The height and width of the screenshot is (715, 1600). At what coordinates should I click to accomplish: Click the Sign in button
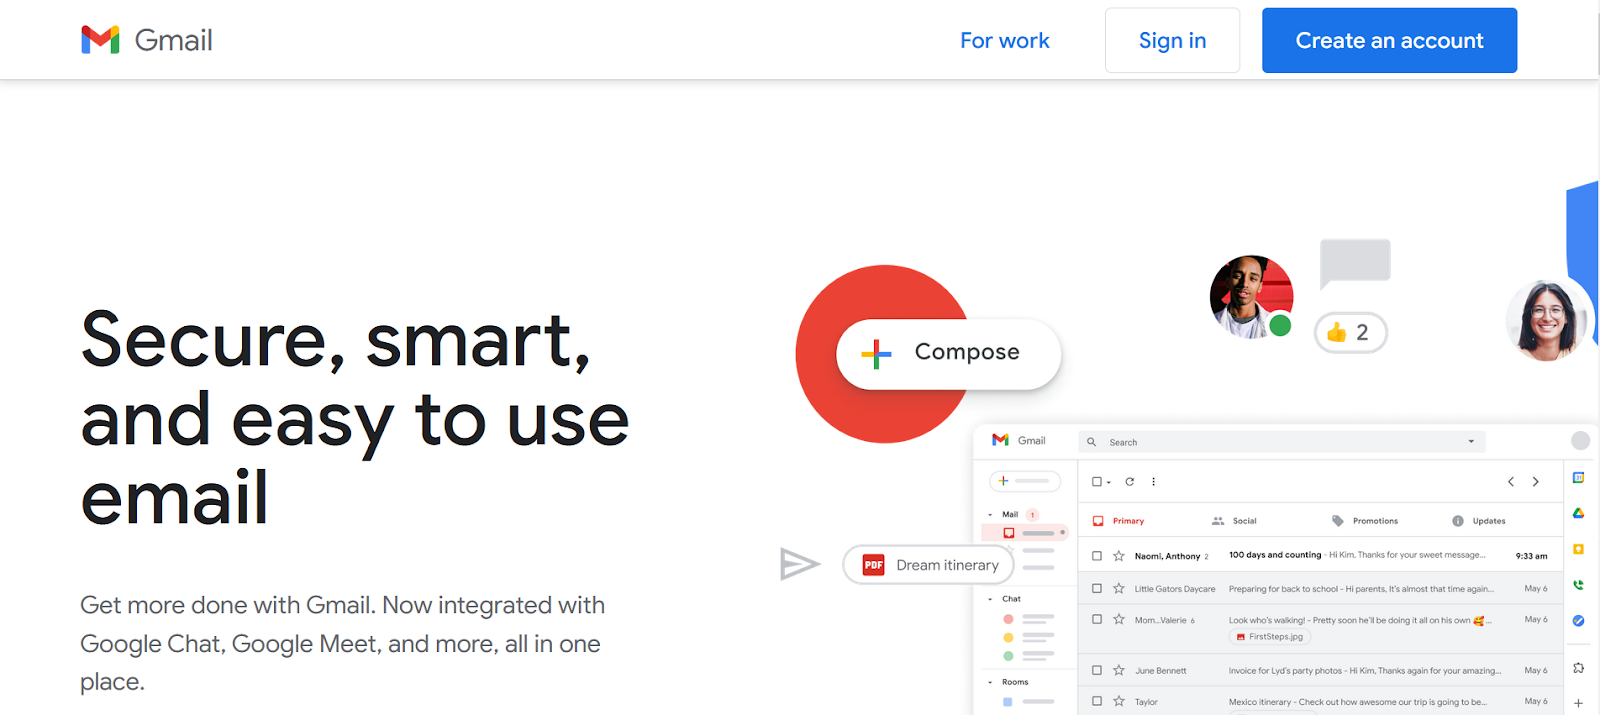coord(1172,40)
